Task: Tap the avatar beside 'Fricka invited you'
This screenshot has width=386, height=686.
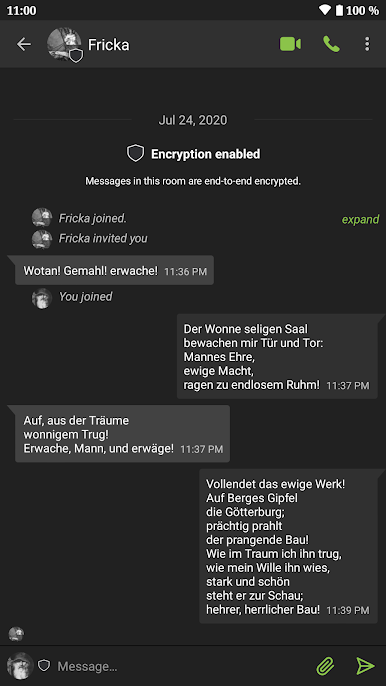Action: click(42, 239)
